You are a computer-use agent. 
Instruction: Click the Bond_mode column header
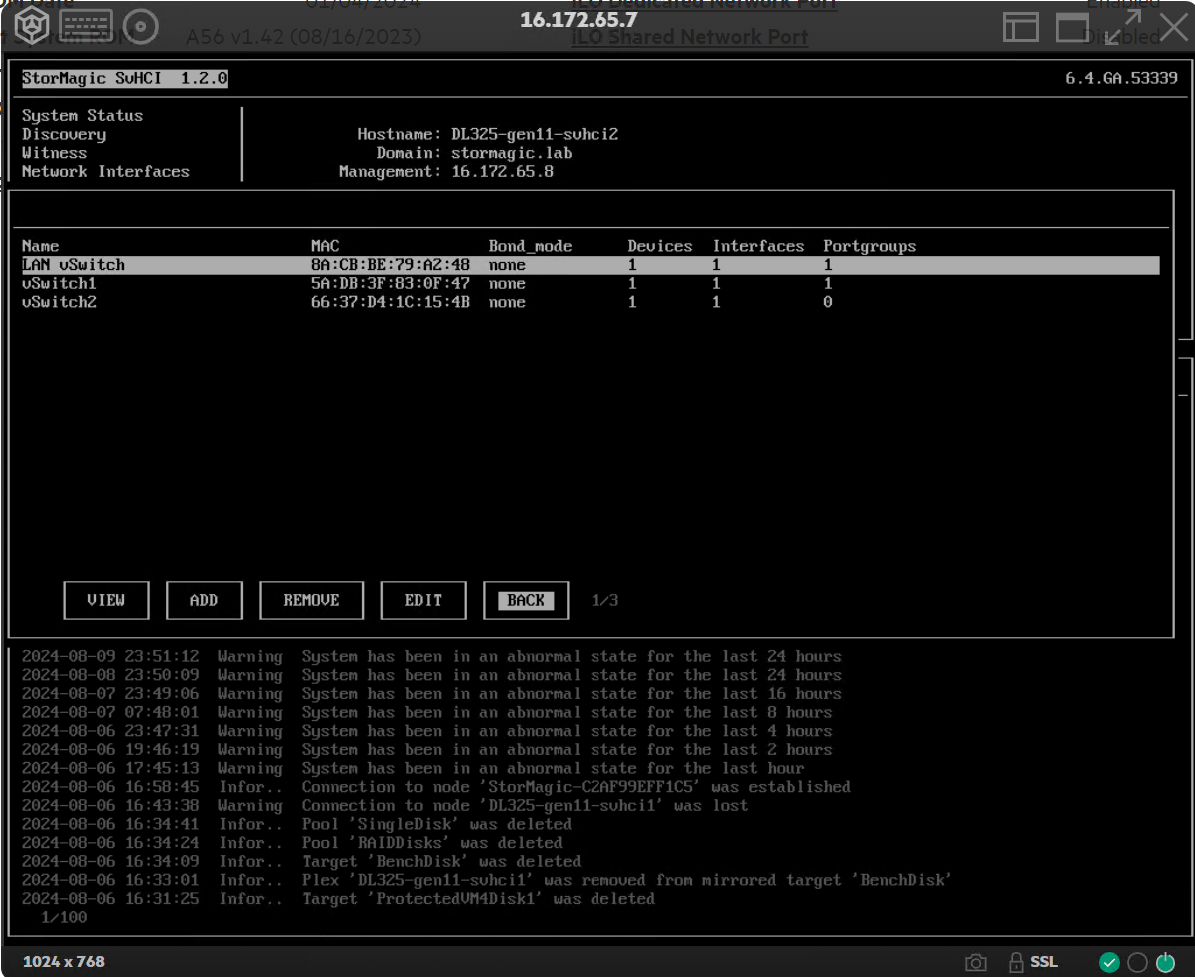click(x=530, y=246)
